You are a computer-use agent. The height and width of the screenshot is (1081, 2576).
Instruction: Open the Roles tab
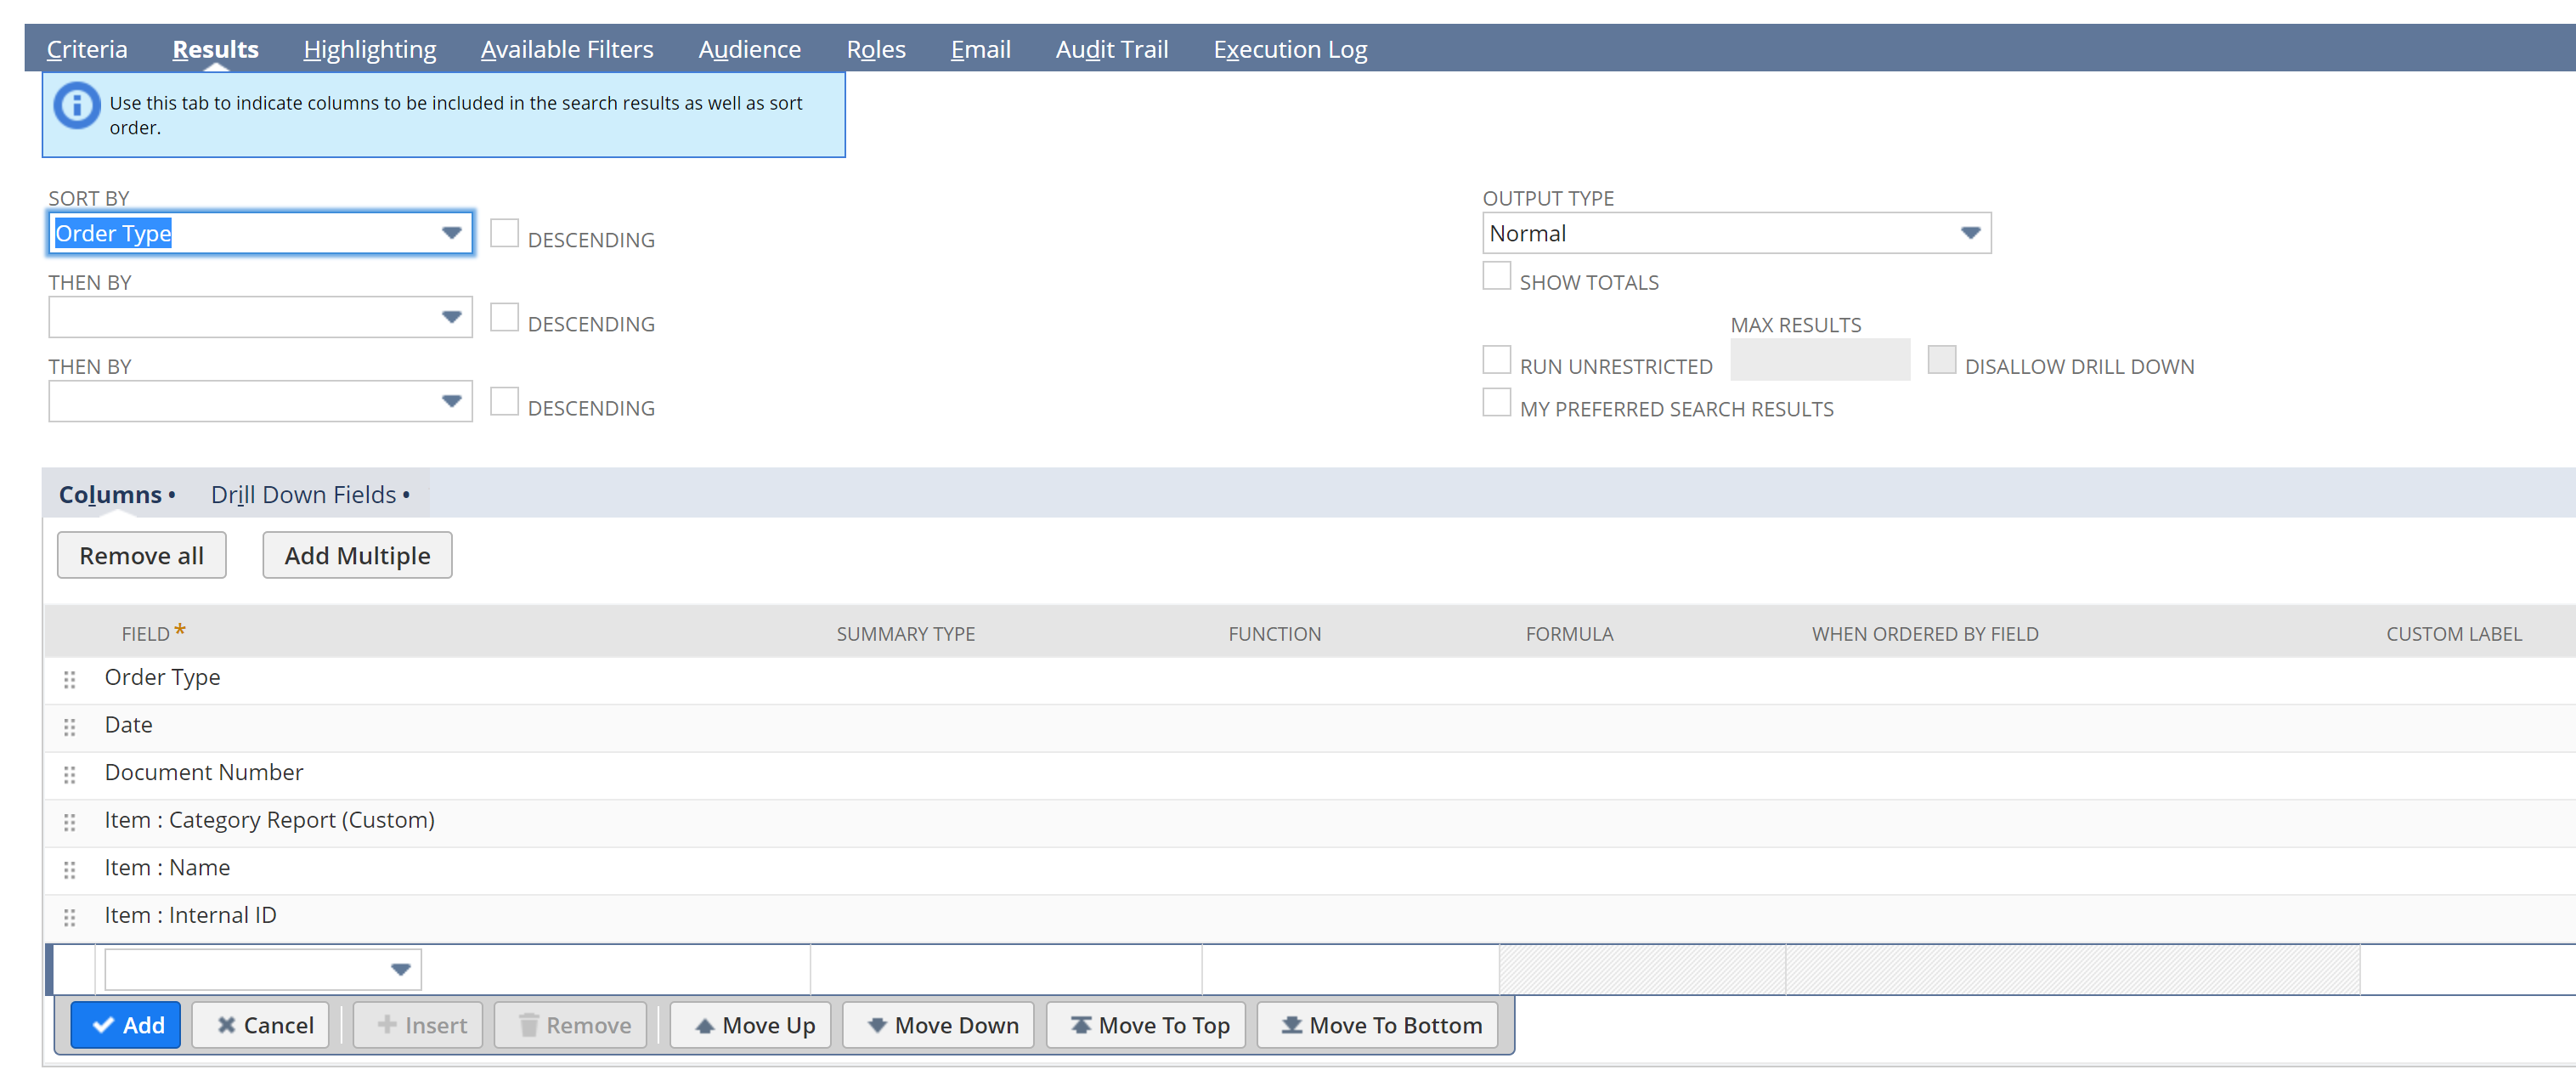tap(876, 49)
